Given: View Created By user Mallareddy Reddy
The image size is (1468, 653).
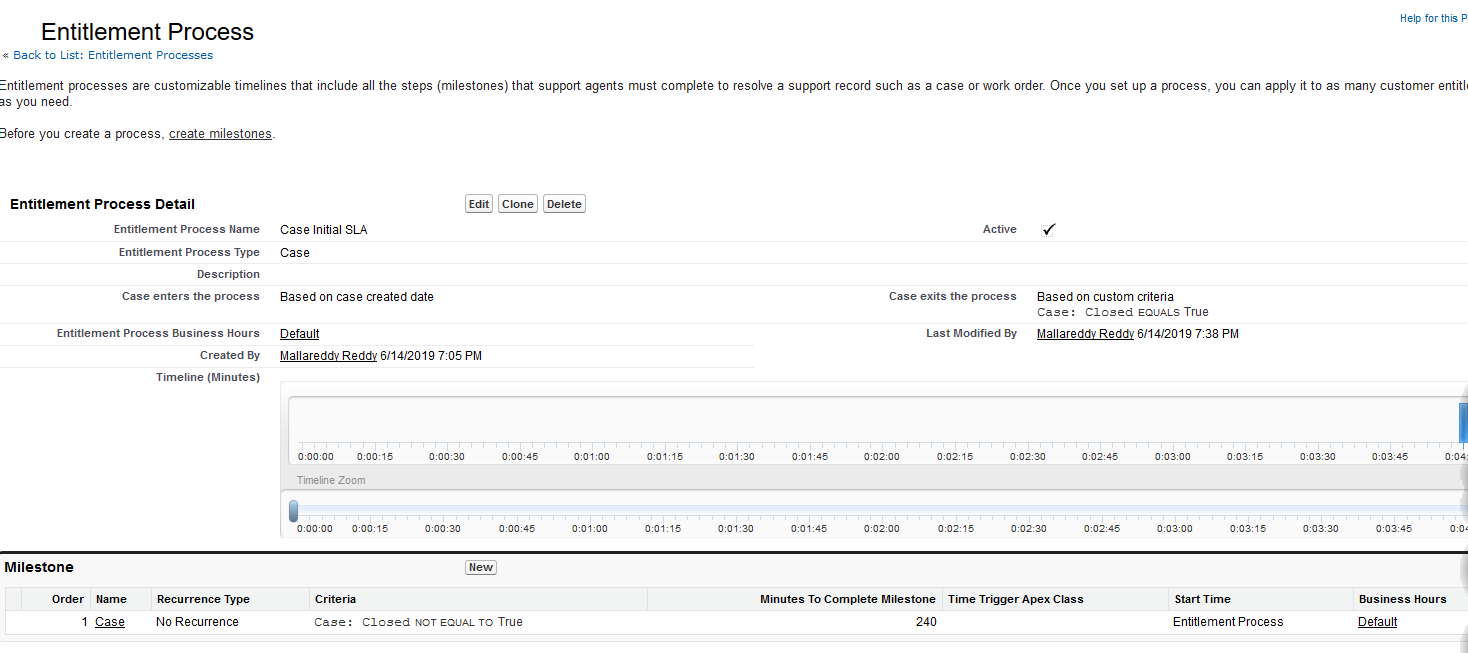Looking at the screenshot, I should [328, 355].
